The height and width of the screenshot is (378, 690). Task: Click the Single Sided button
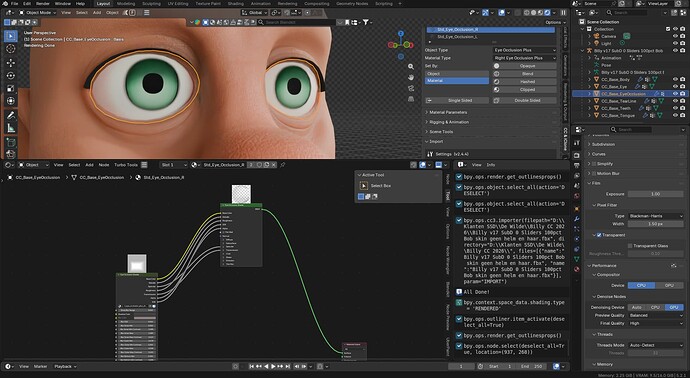(x=457, y=100)
